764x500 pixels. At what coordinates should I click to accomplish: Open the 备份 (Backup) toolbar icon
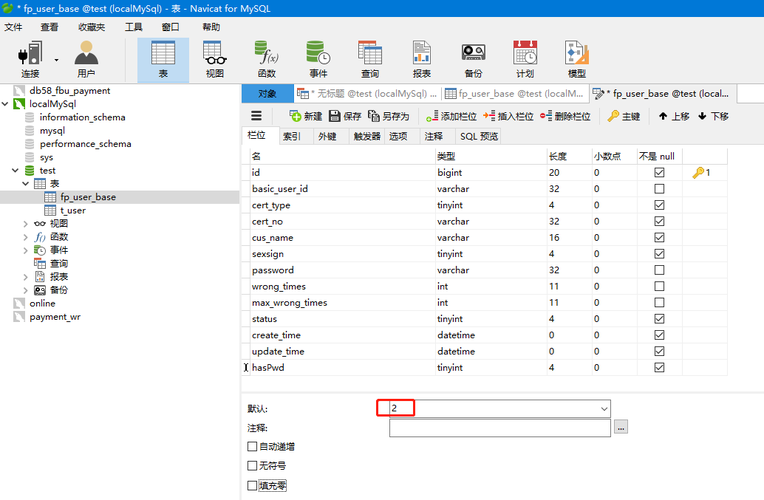click(x=473, y=60)
